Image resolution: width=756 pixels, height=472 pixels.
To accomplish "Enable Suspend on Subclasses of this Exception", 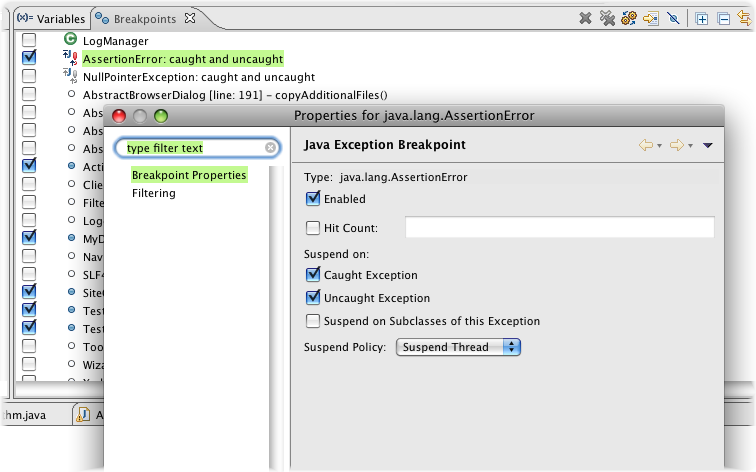I will click(313, 321).
